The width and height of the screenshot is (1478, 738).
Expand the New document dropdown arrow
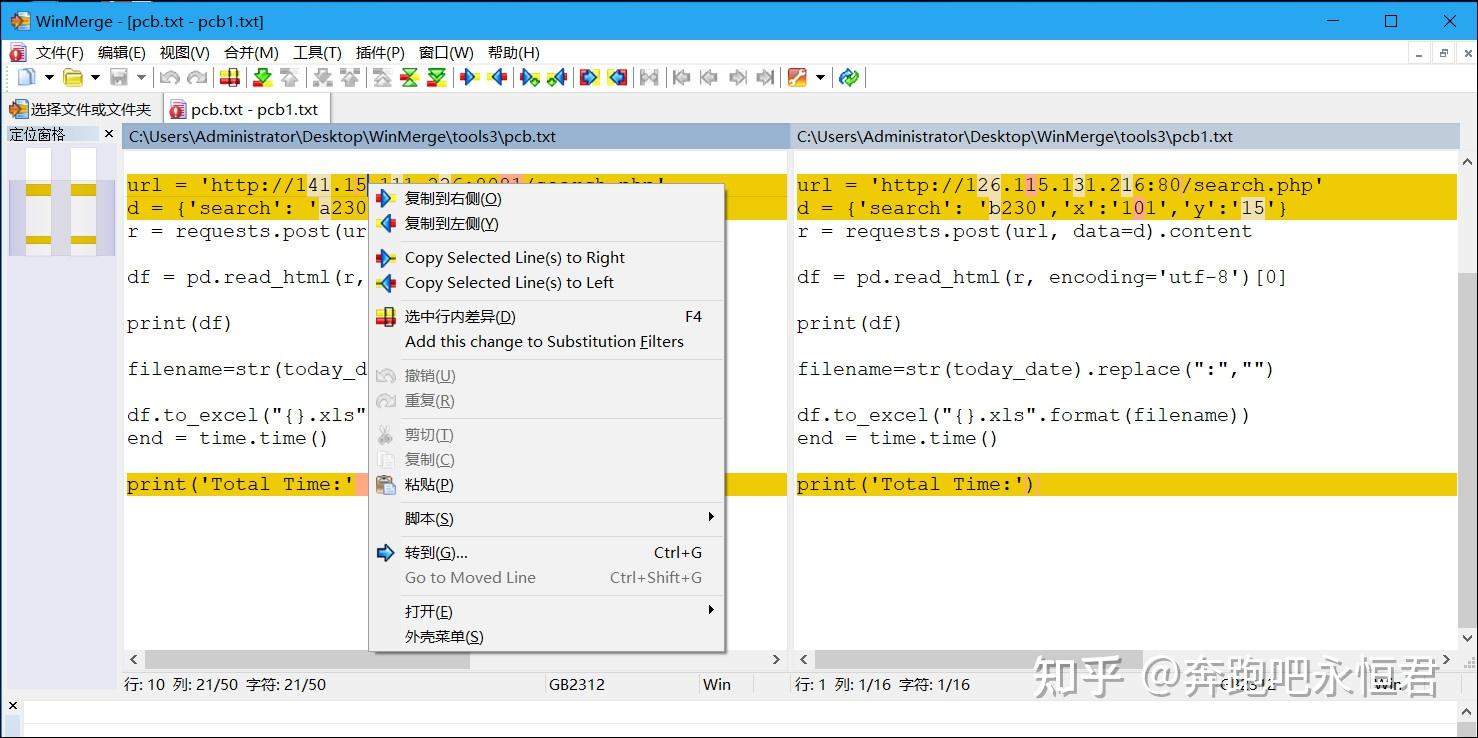click(x=48, y=77)
